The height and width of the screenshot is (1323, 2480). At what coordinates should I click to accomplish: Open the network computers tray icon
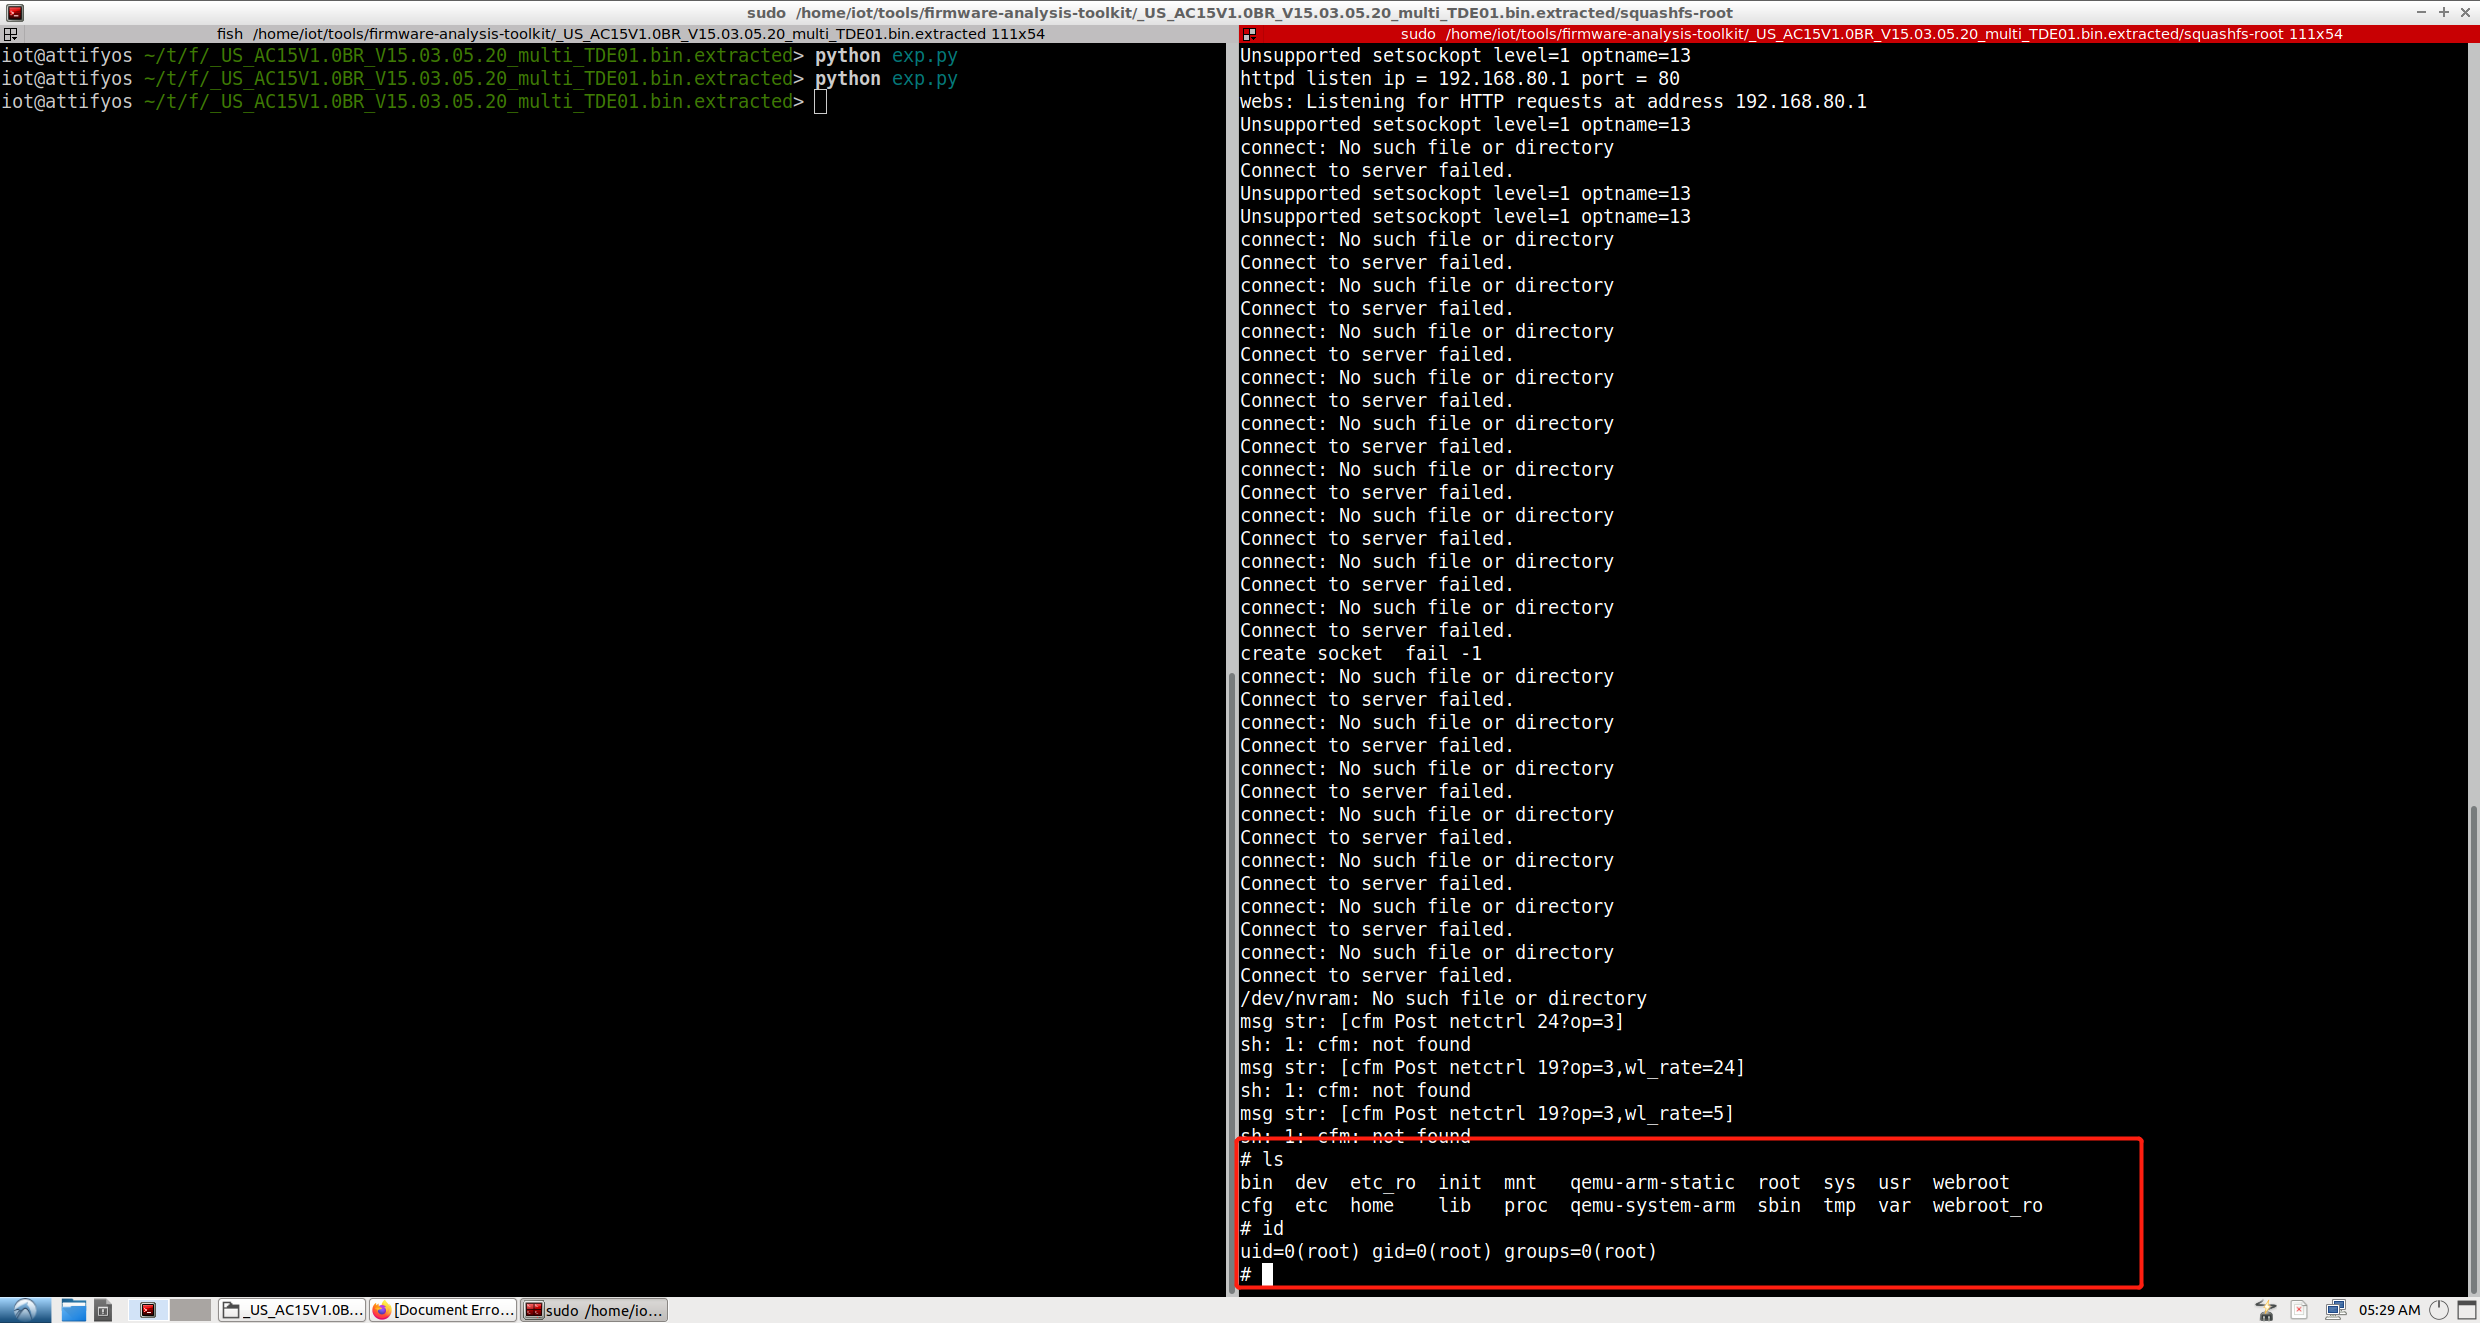2335,1310
